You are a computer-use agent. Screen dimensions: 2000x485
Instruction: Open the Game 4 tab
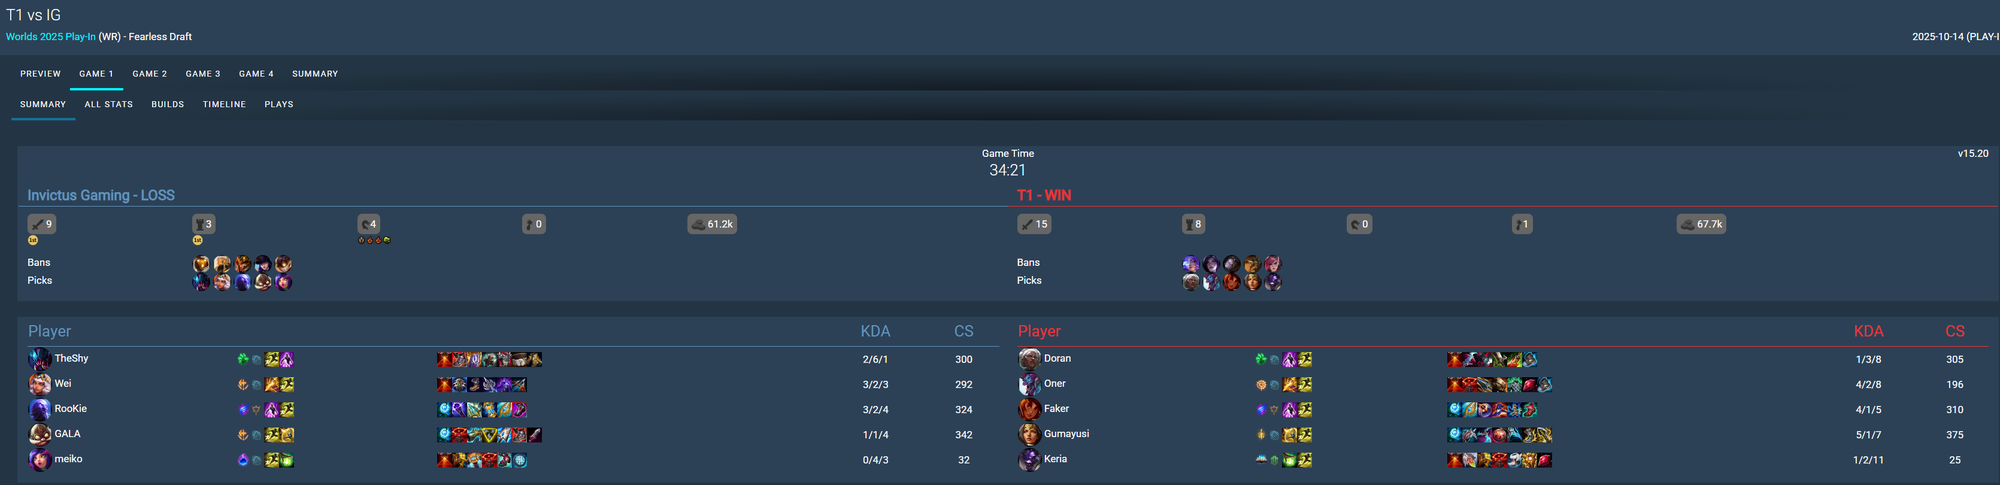click(256, 74)
